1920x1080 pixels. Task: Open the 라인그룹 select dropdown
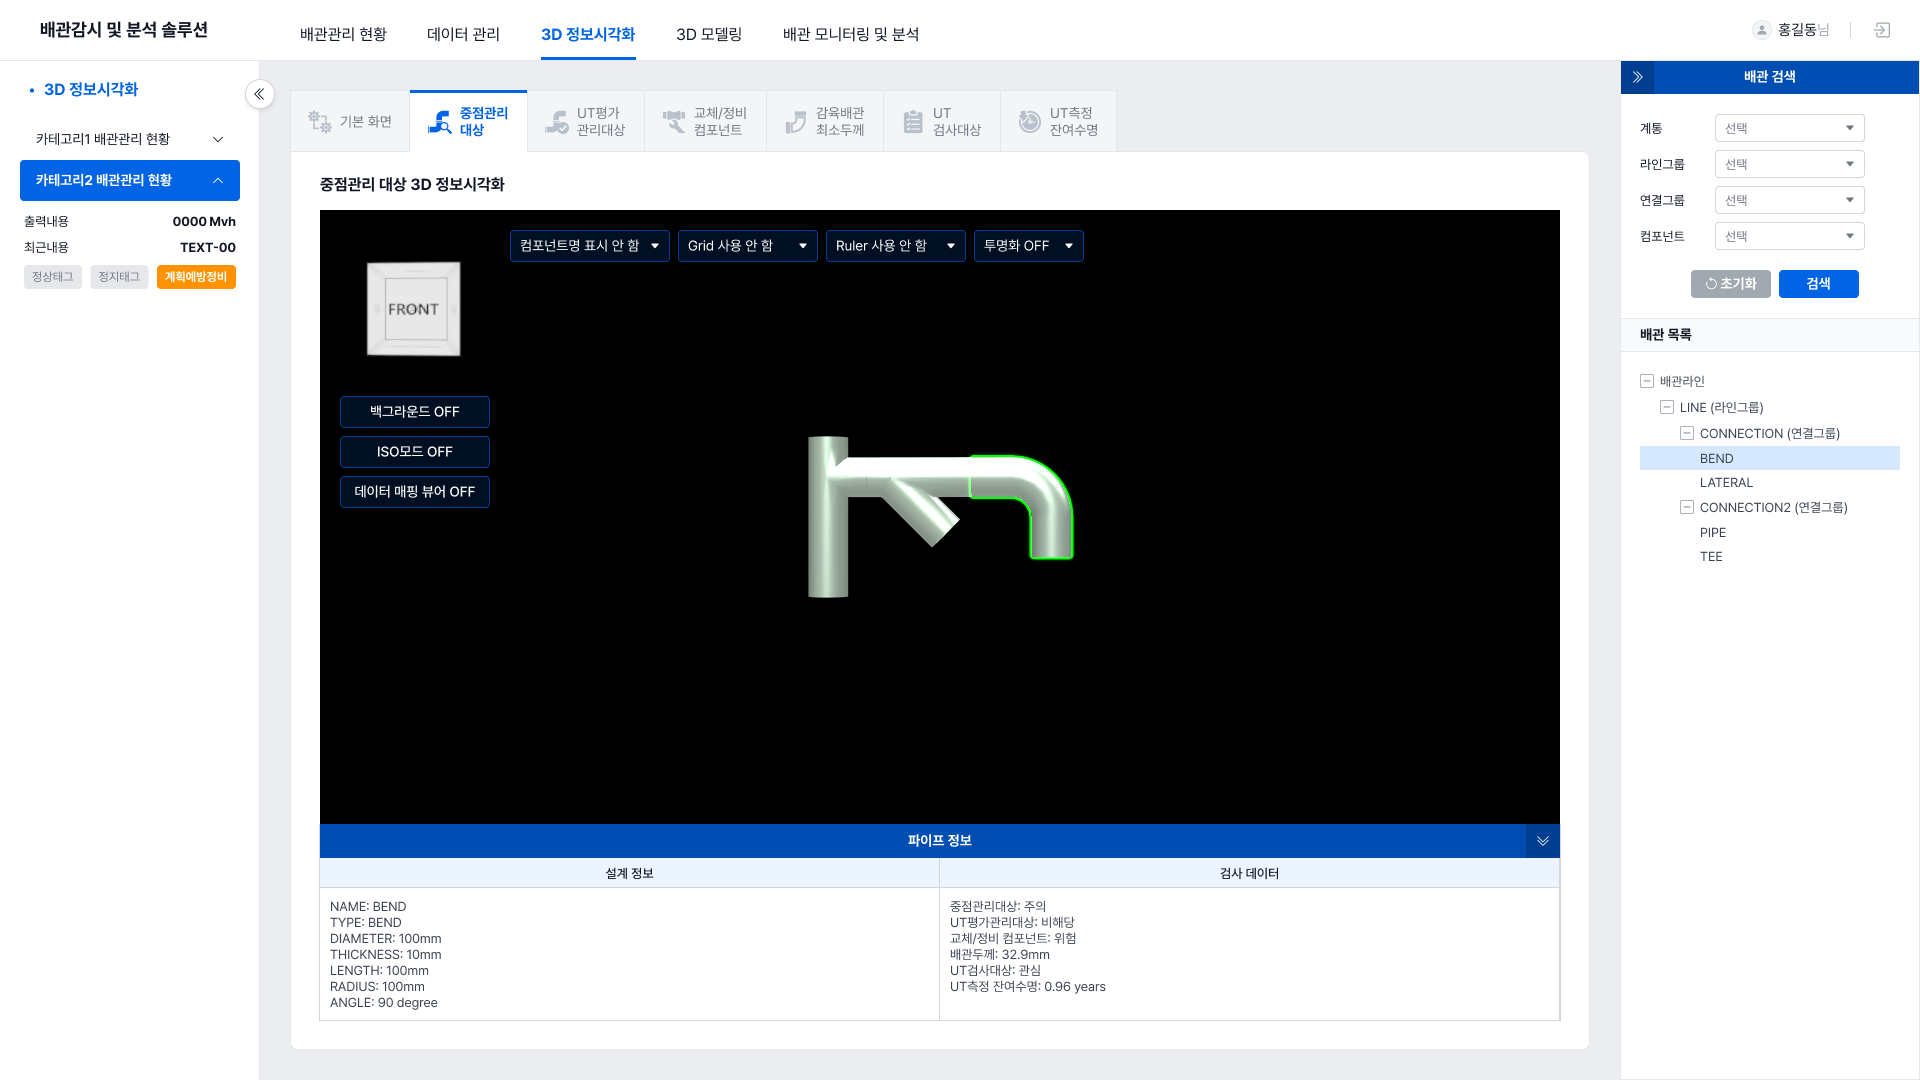pyautogui.click(x=1790, y=164)
